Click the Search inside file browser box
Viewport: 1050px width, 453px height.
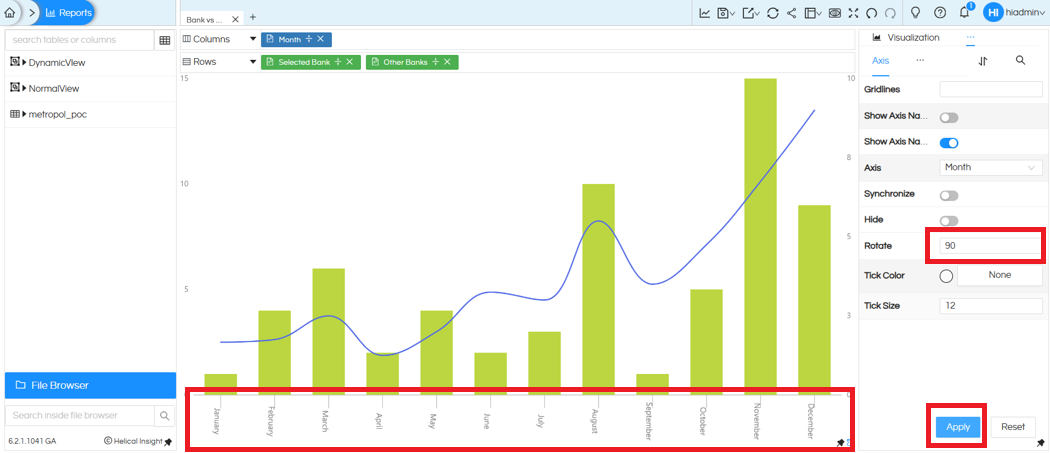[79, 416]
